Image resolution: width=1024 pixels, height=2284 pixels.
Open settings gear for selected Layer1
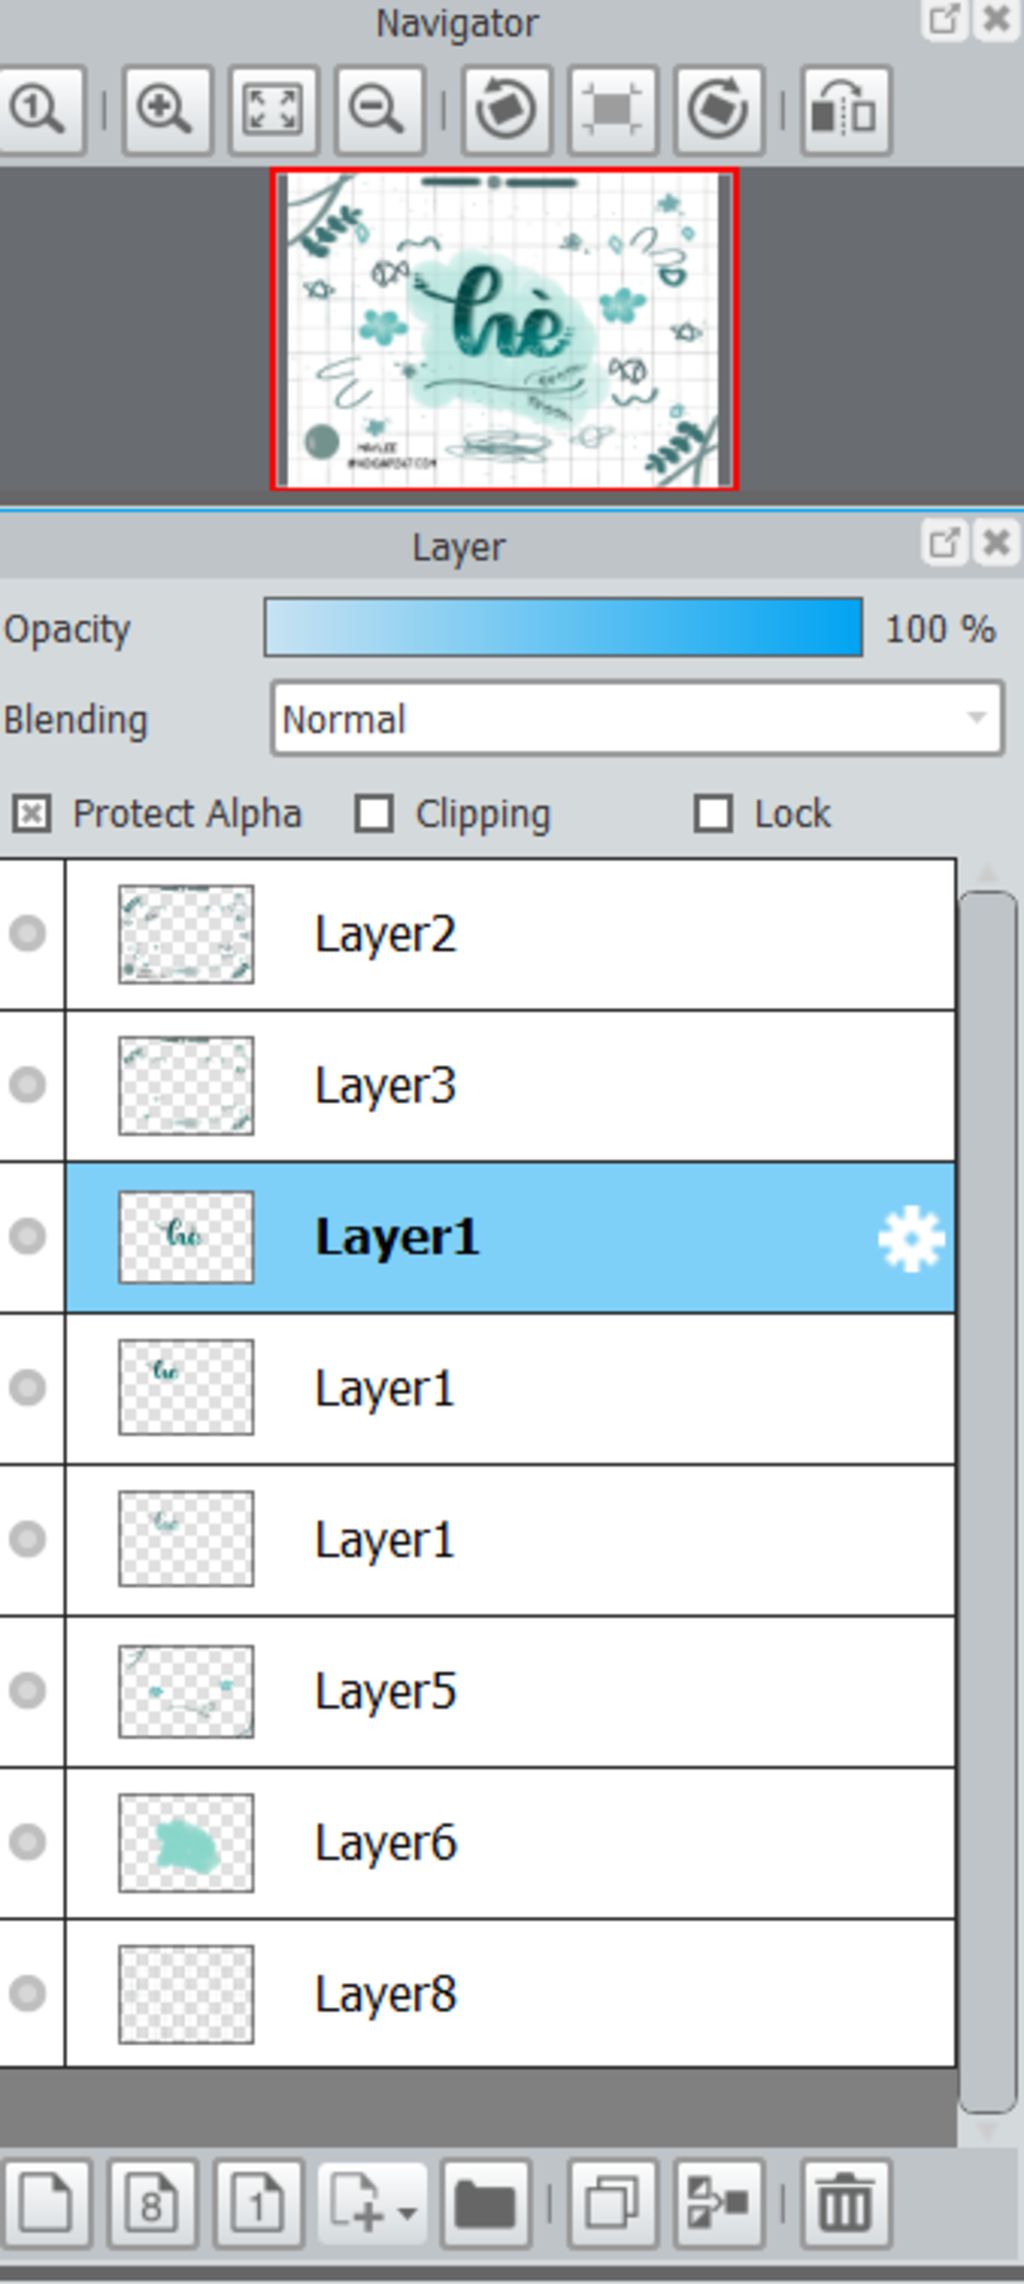coord(911,1239)
